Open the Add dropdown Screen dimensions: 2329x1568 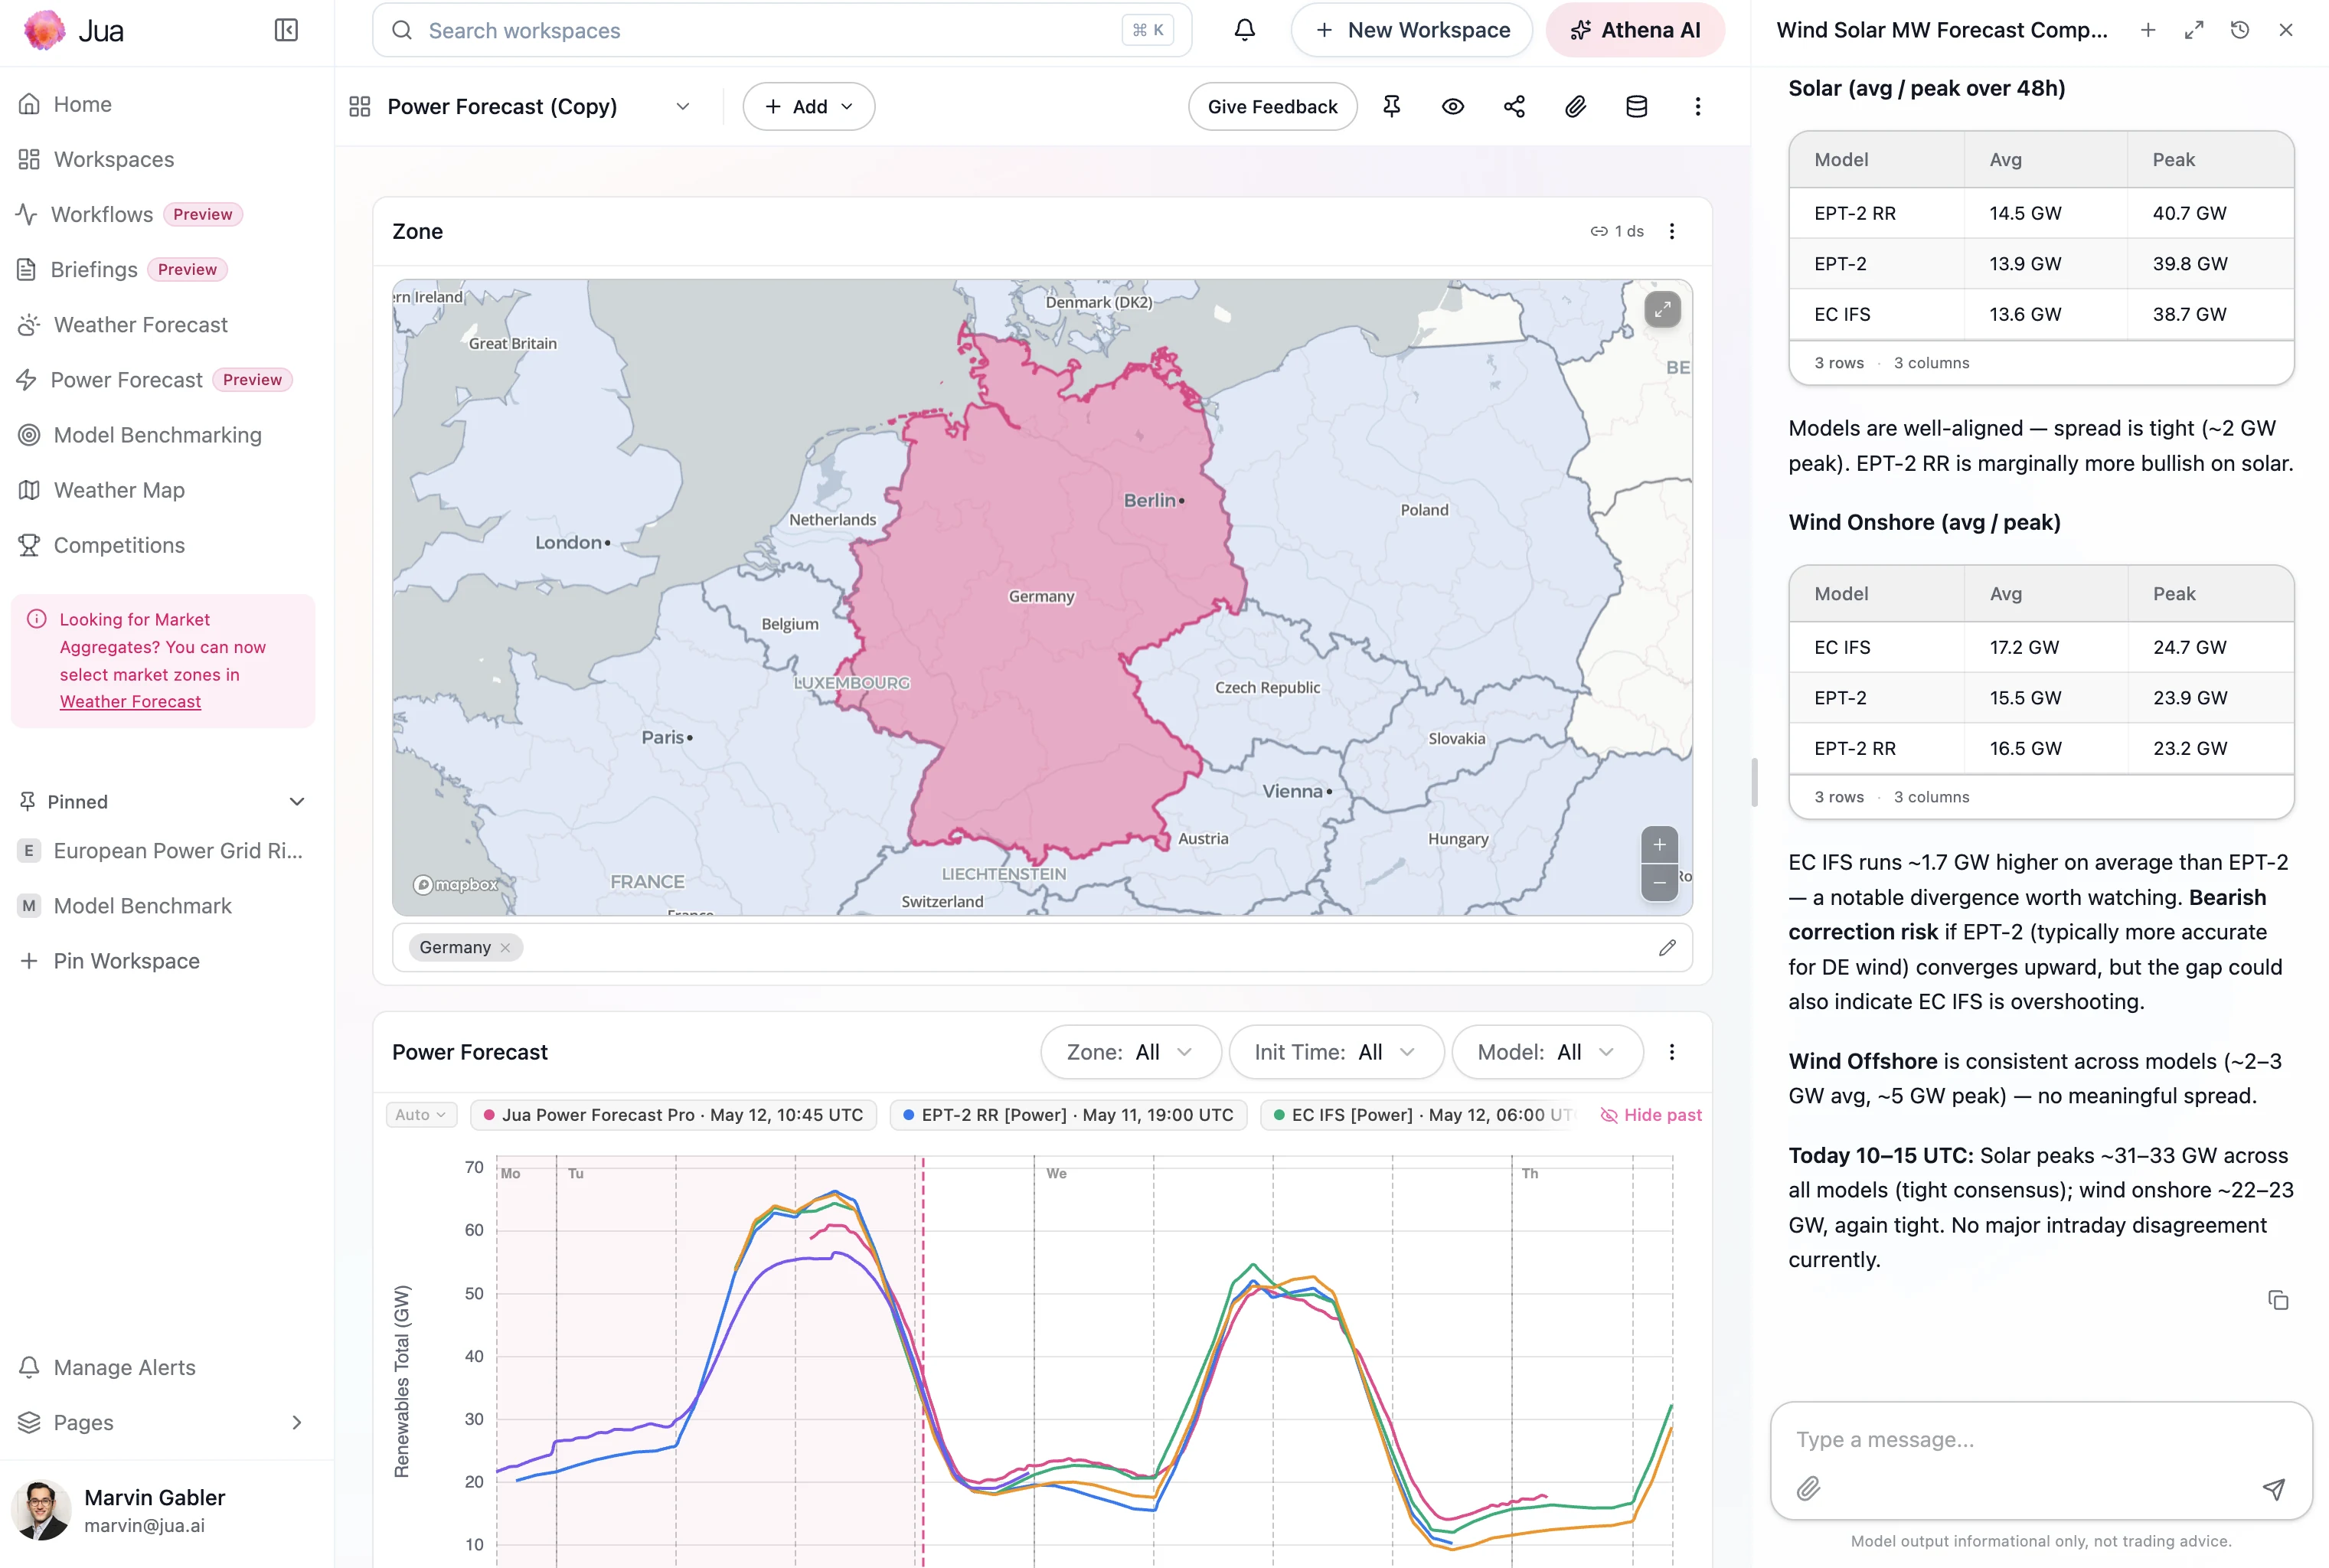click(808, 106)
